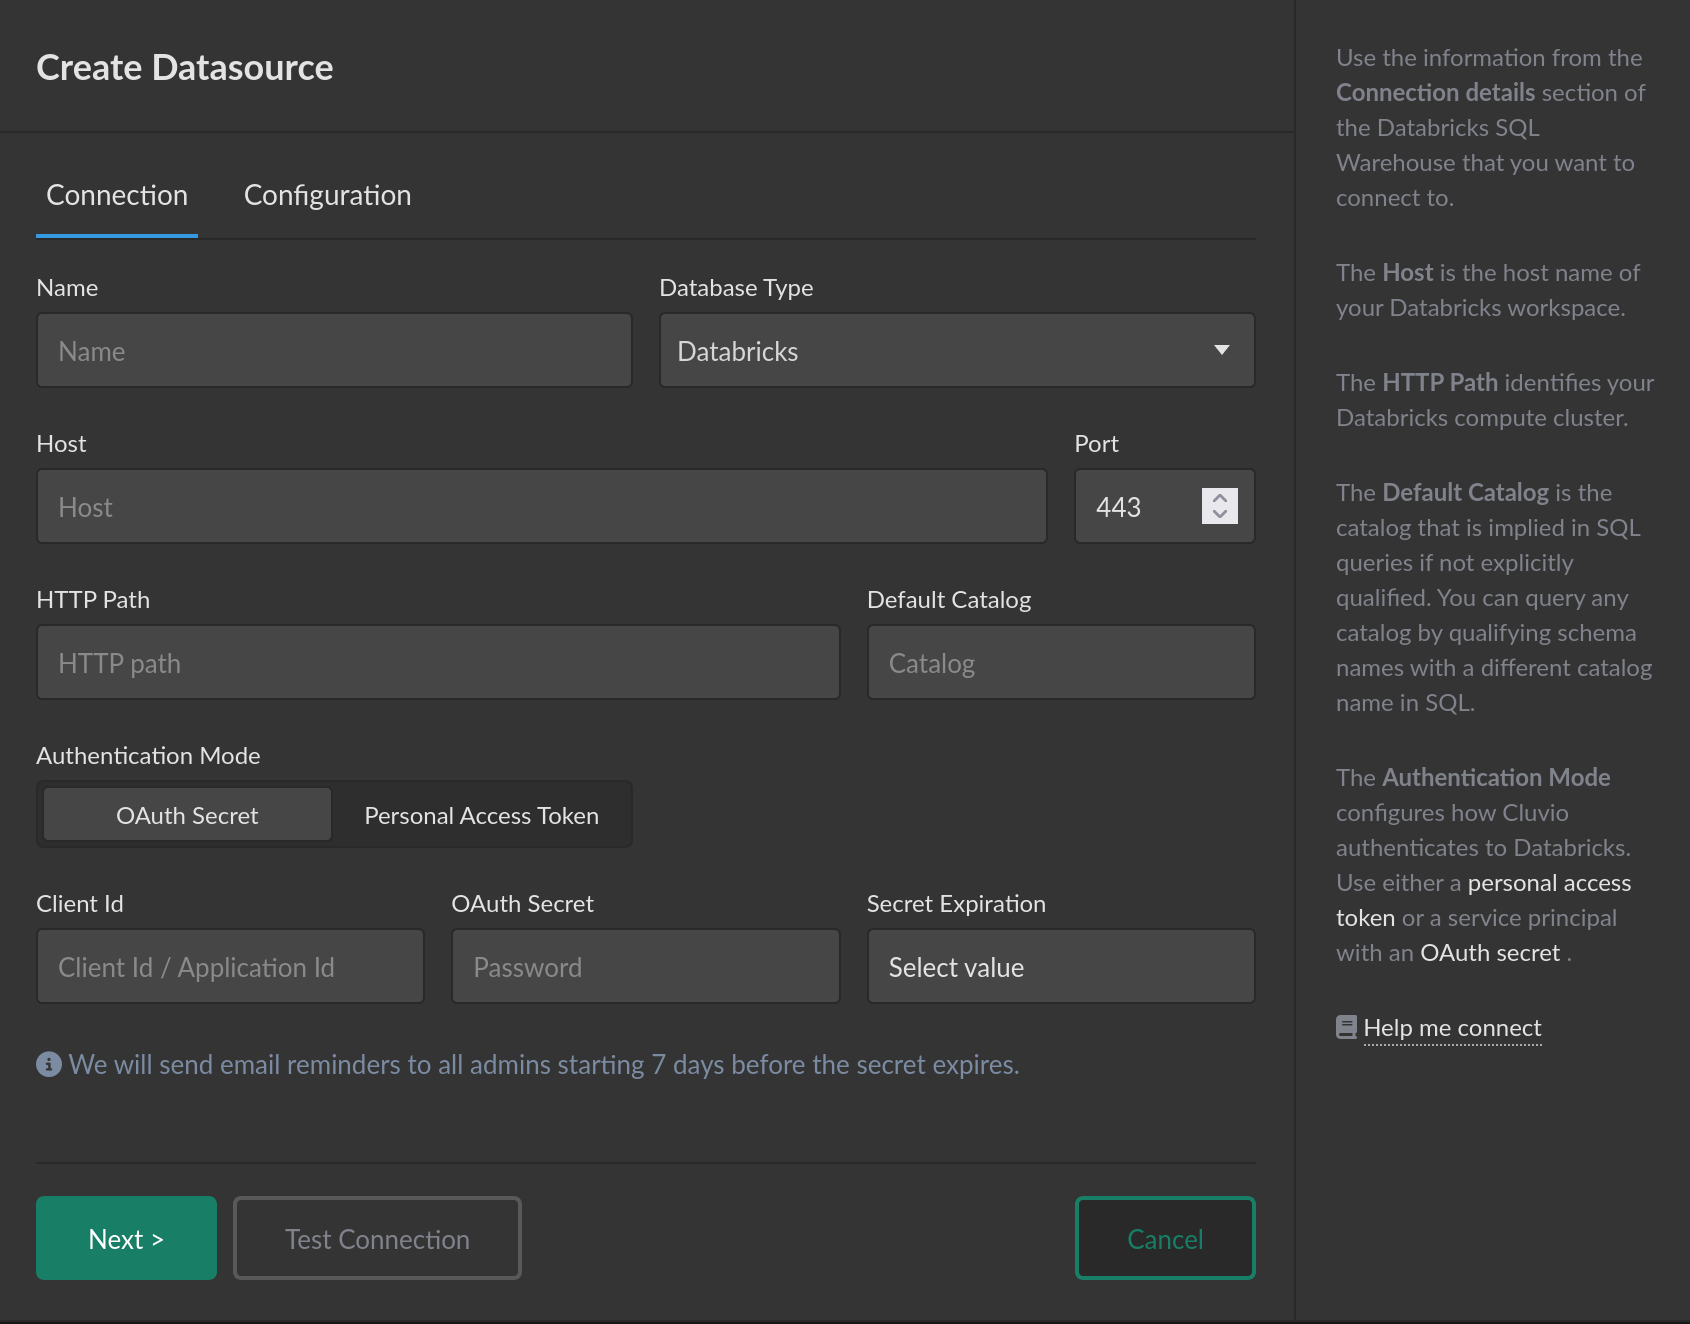This screenshot has height=1324, width=1690.
Task: Click the Test Connection button
Action: point(377,1238)
